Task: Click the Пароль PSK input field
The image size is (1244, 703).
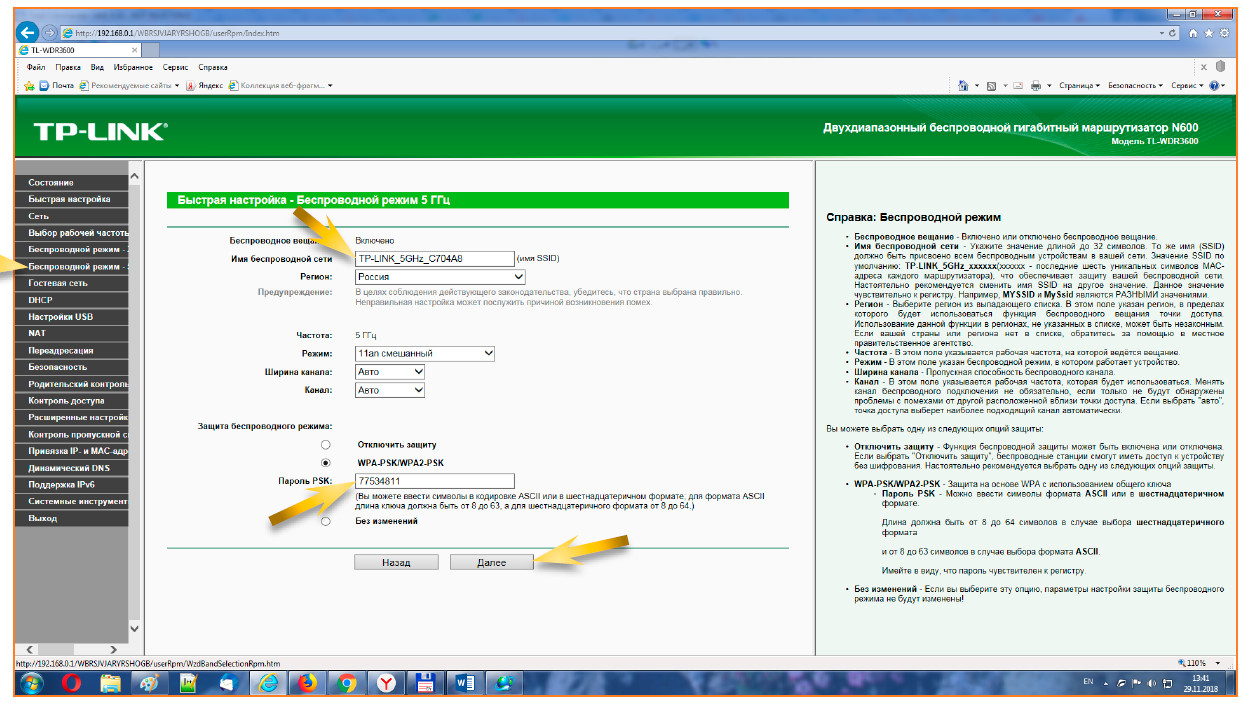Action: (434, 481)
